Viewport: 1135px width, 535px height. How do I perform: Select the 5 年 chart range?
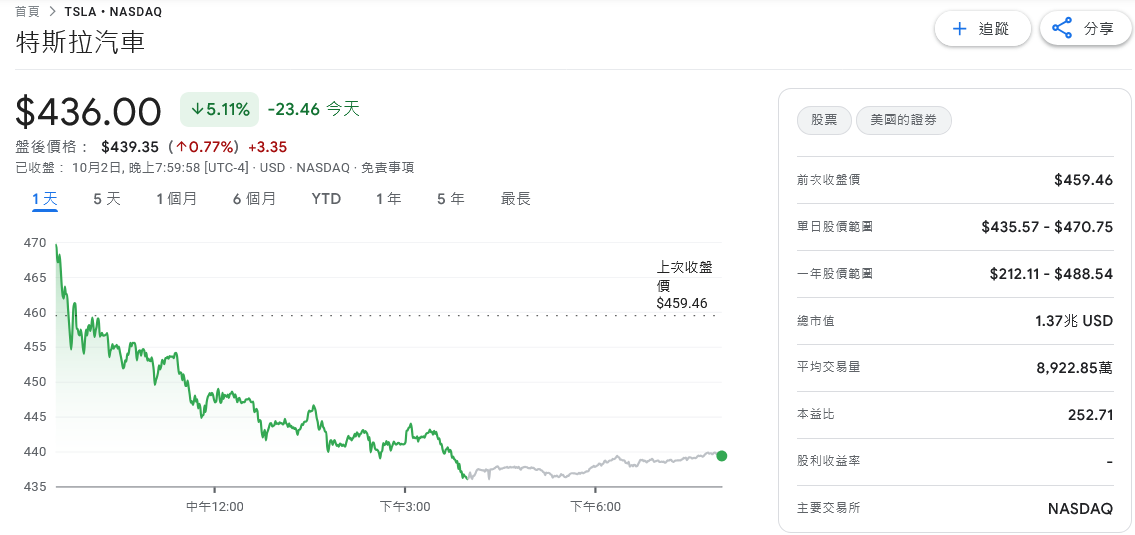pos(451,199)
